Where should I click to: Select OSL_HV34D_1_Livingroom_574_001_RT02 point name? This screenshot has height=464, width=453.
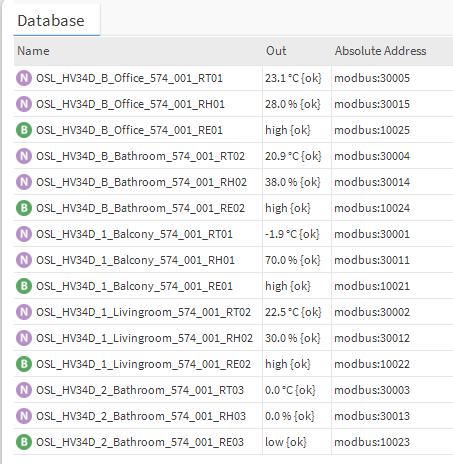click(143, 312)
